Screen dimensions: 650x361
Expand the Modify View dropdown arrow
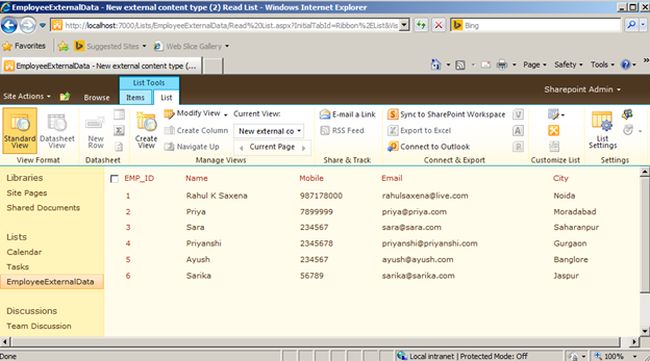click(226, 114)
